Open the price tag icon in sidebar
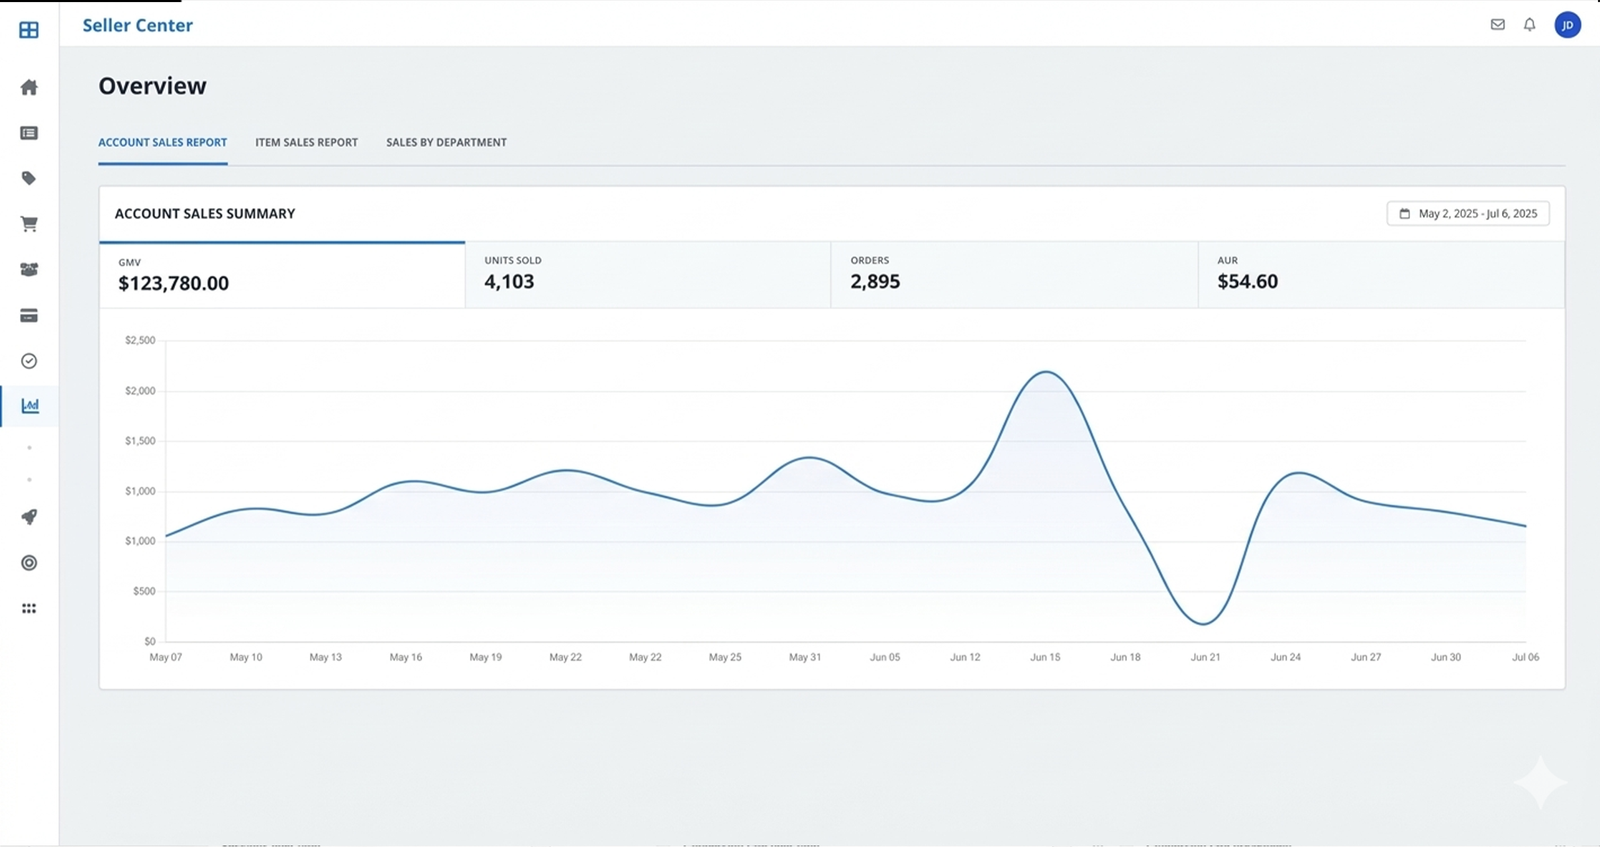This screenshot has width=1600, height=847. (29, 178)
